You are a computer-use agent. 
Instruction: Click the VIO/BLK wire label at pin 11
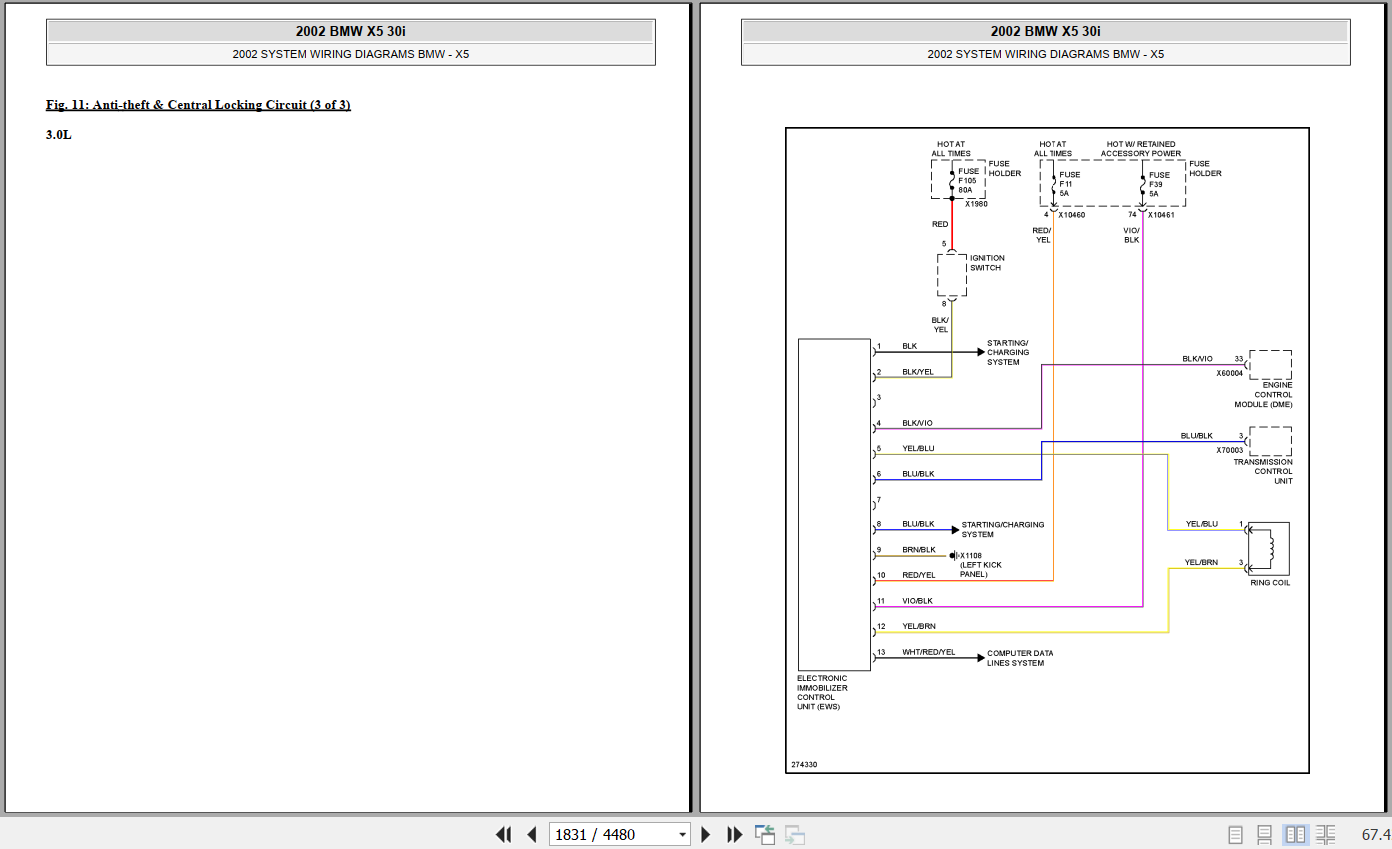pos(917,601)
